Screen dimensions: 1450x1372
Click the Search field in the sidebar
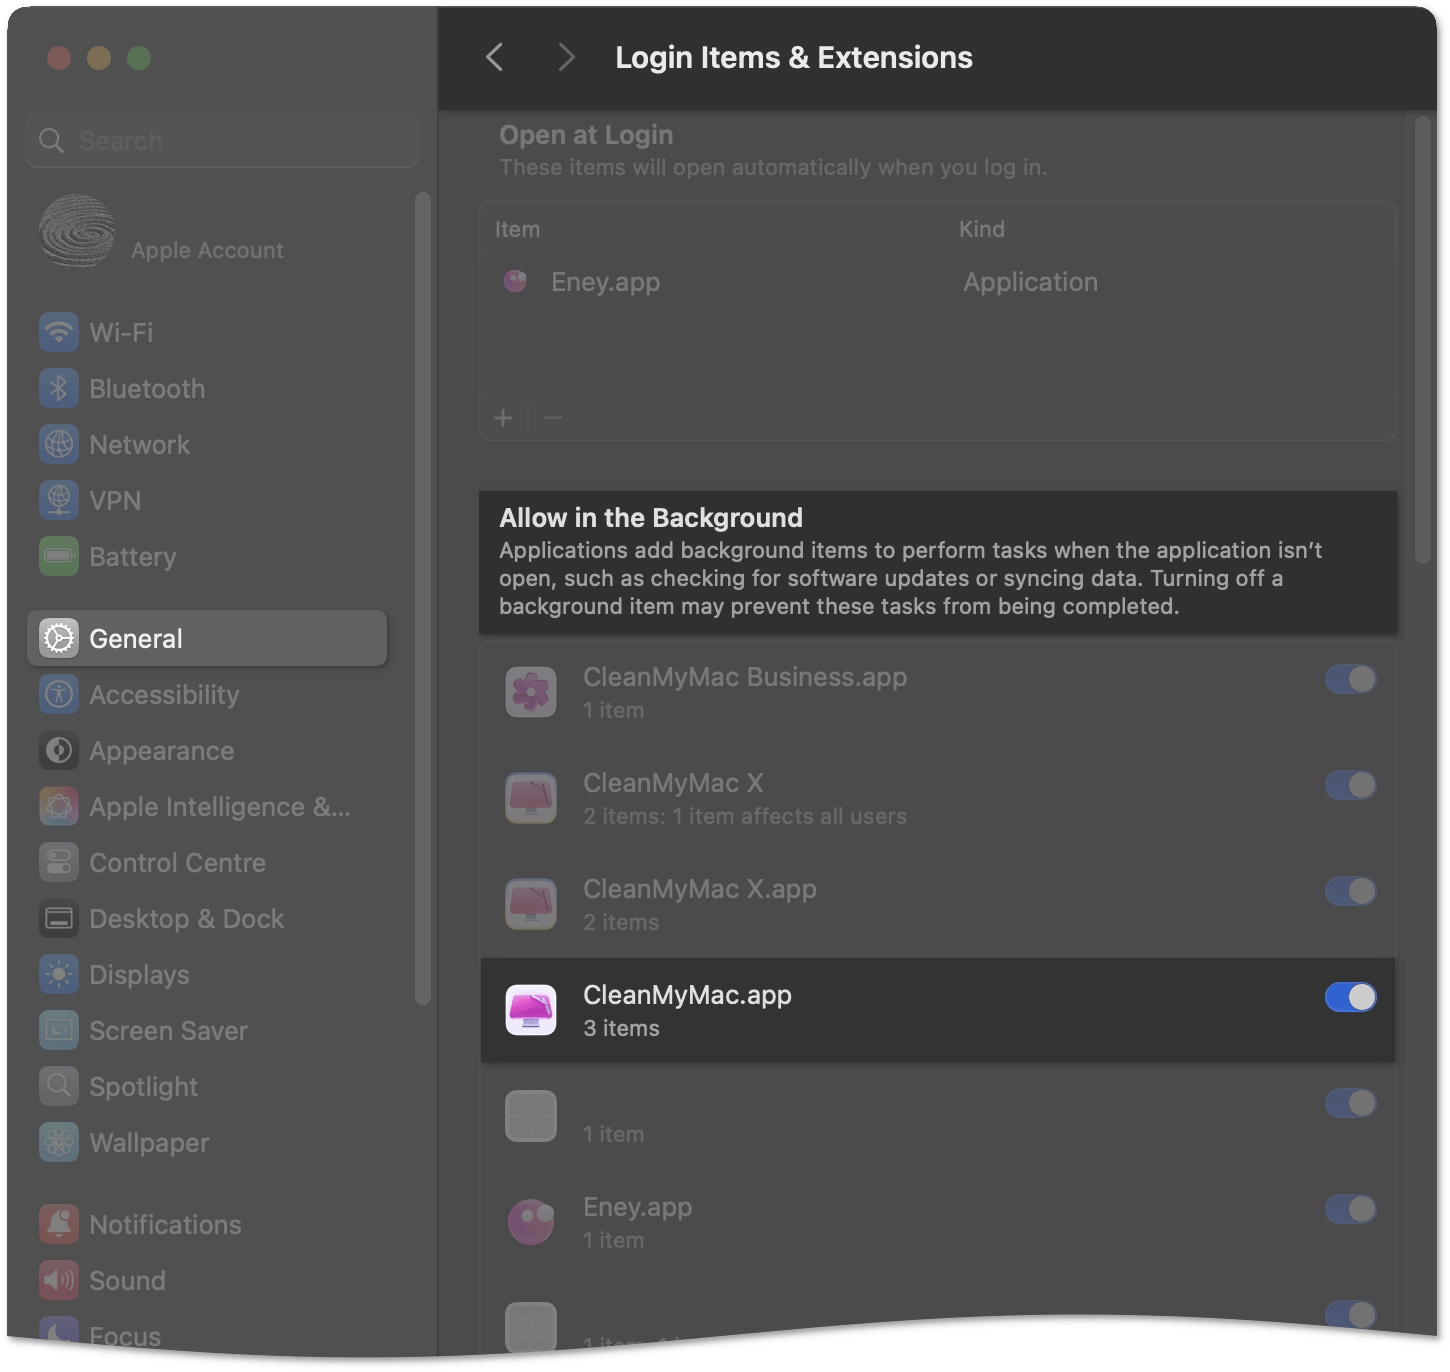[x=222, y=140]
